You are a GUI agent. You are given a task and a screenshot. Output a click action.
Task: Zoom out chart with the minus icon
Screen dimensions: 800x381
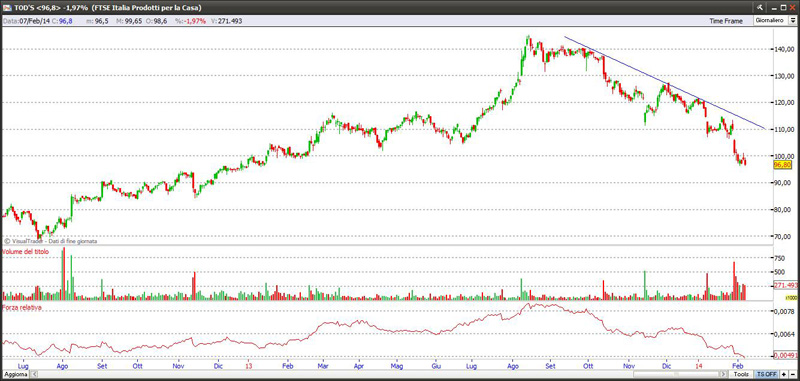coord(793,374)
